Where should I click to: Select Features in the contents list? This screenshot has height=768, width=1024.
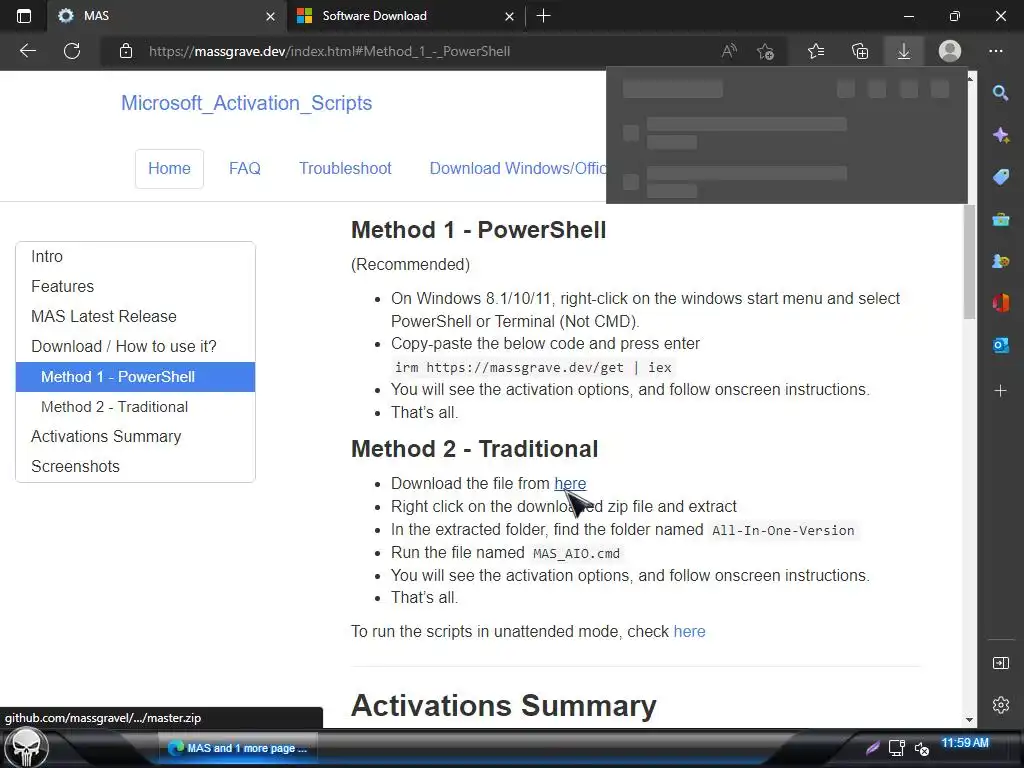[x=135, y=287]
